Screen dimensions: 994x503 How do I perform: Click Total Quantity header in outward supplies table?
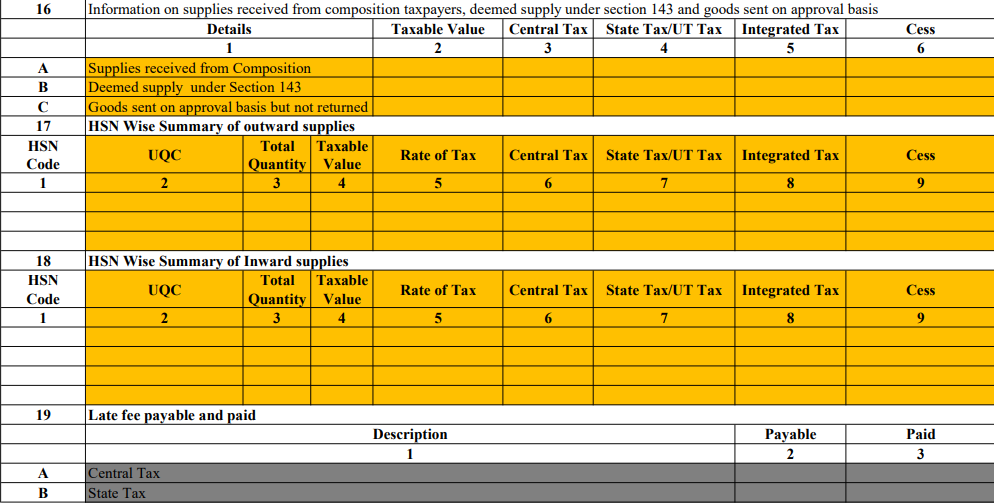276,155
